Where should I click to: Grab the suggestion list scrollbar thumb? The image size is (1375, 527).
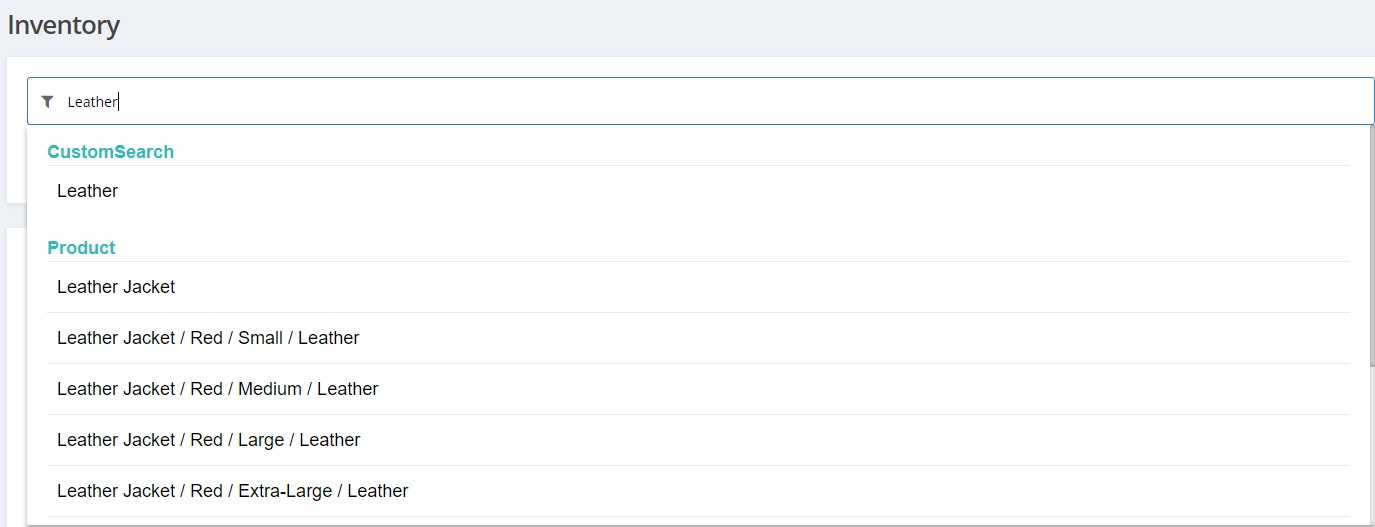1371,245
